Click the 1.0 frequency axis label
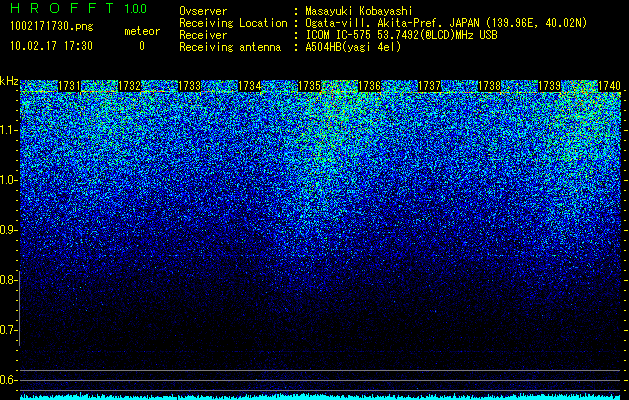This screenshot has height=400, width=629. [x=8, y=181]
